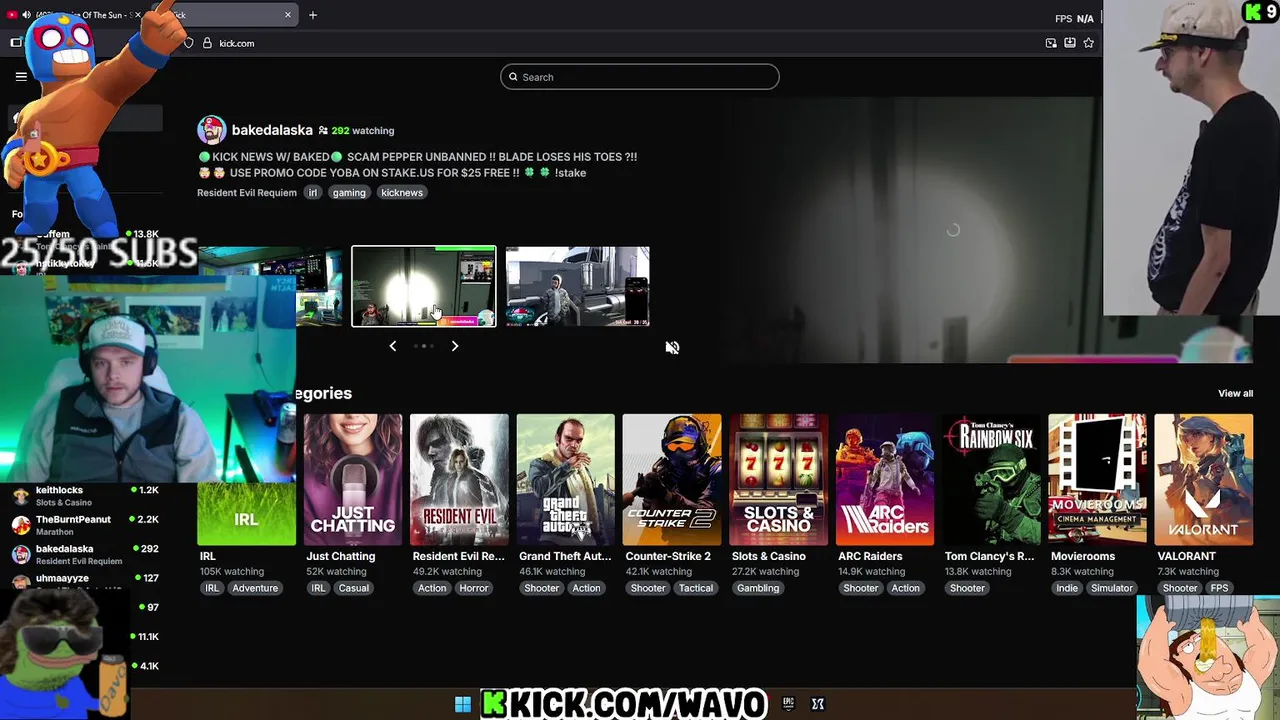Screen dimensions: 1280x720
Task: Click the FPS tag under VALORANT
Action: pos(1220,588)
